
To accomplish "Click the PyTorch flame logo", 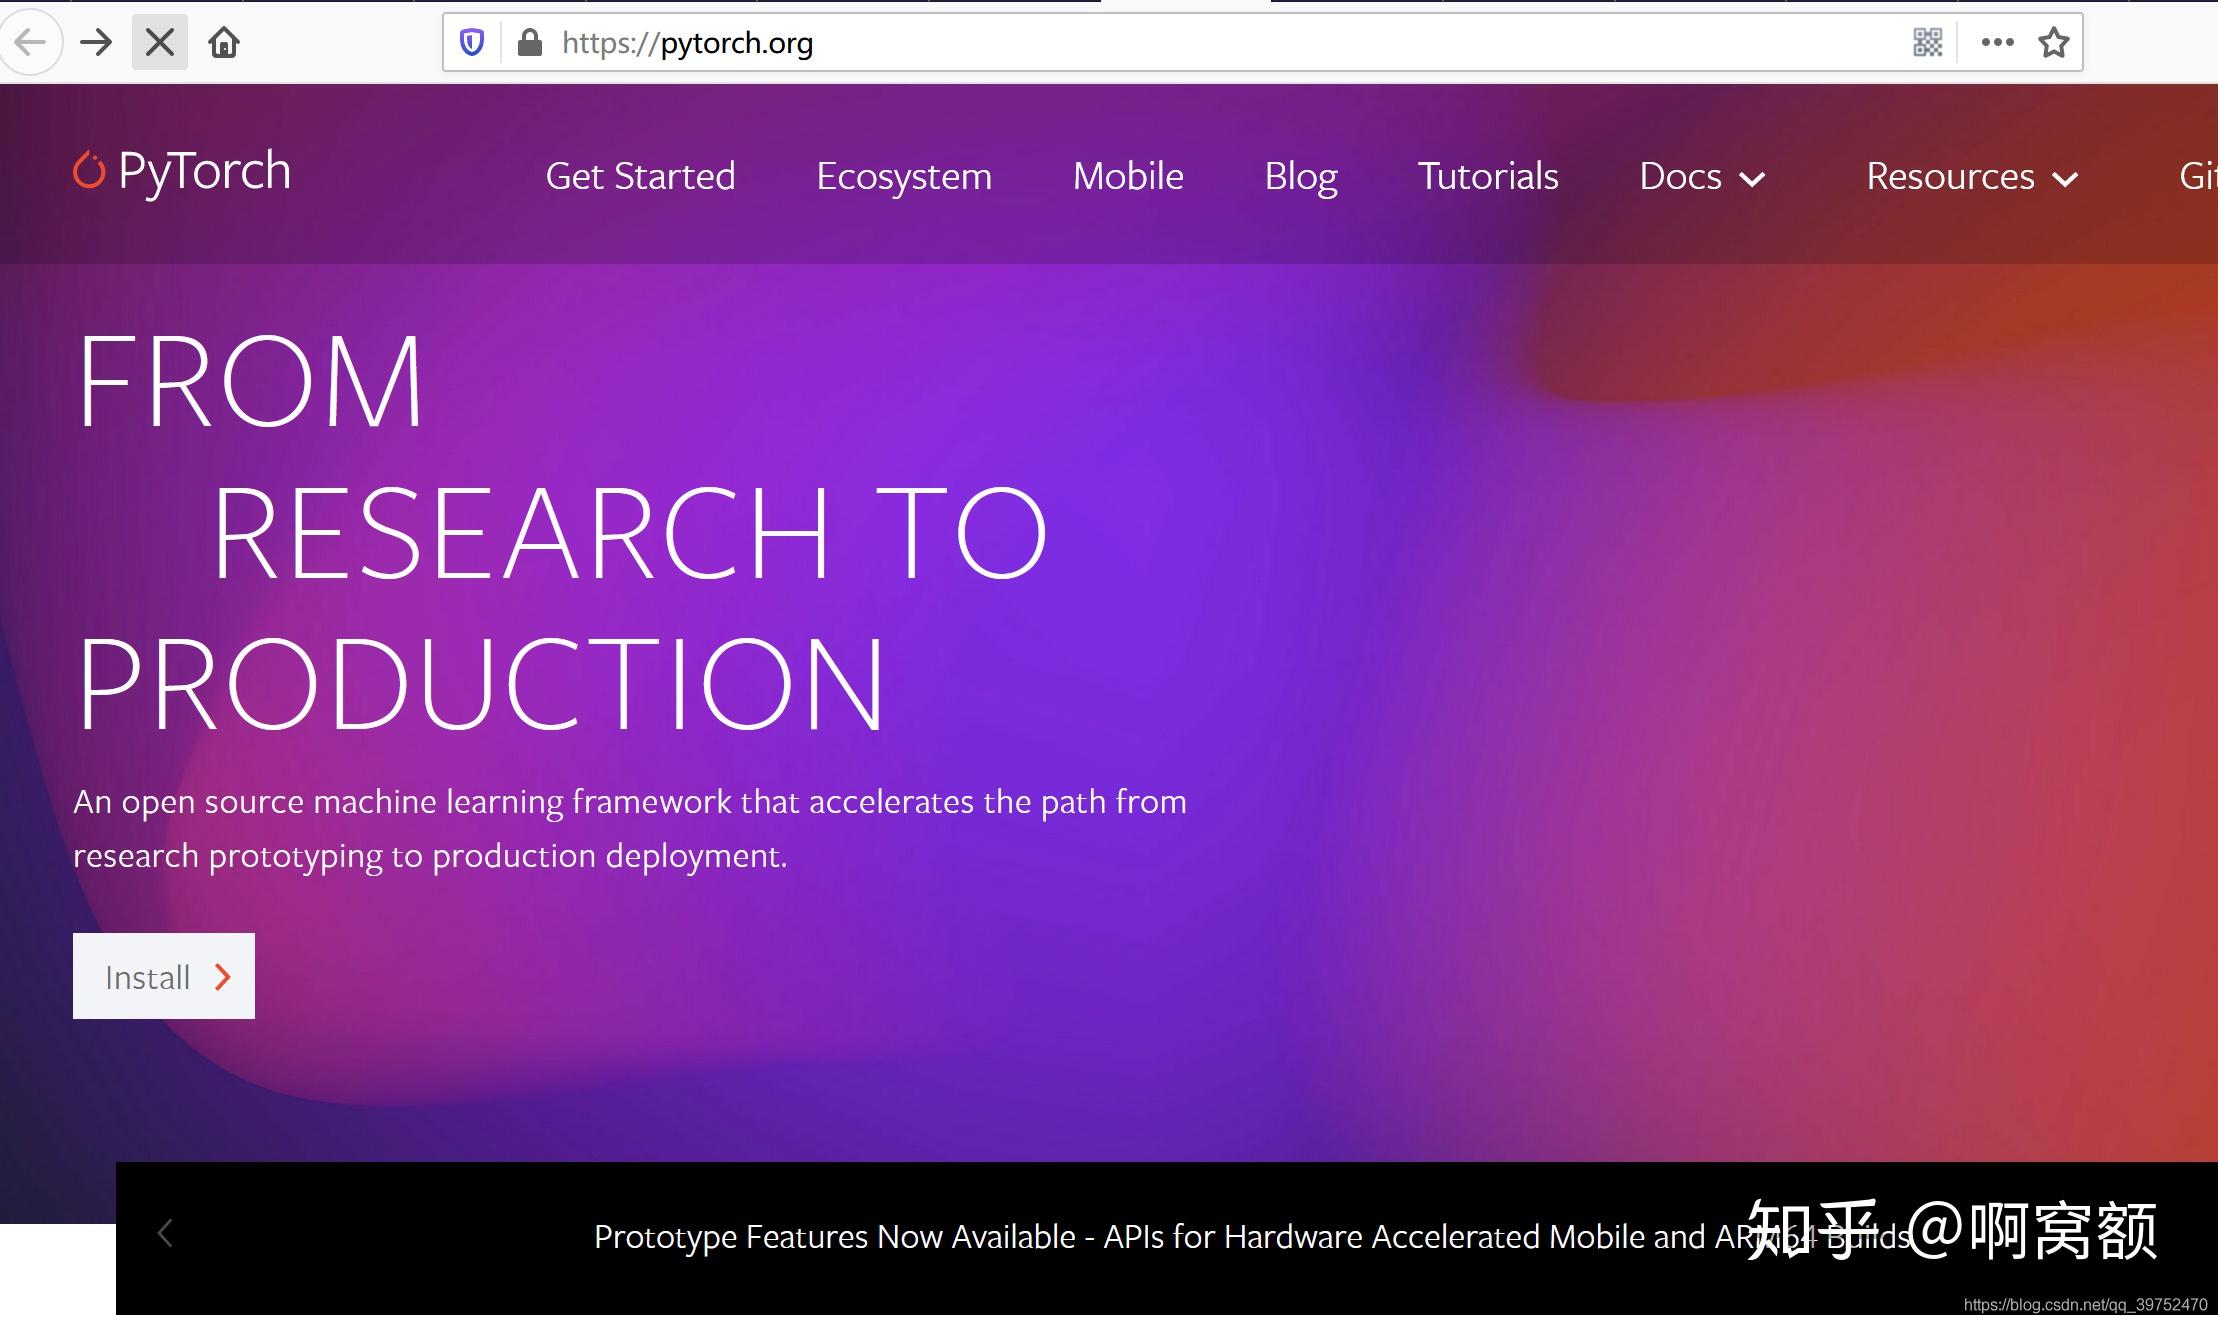I will 89,170.
